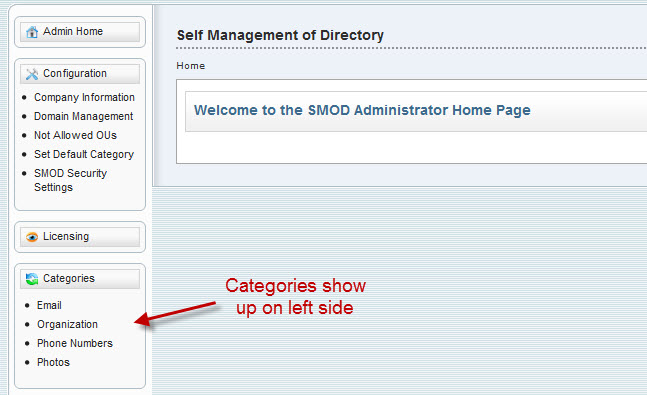
Task: Open the Photos category
Action: (x=53, y=362)
